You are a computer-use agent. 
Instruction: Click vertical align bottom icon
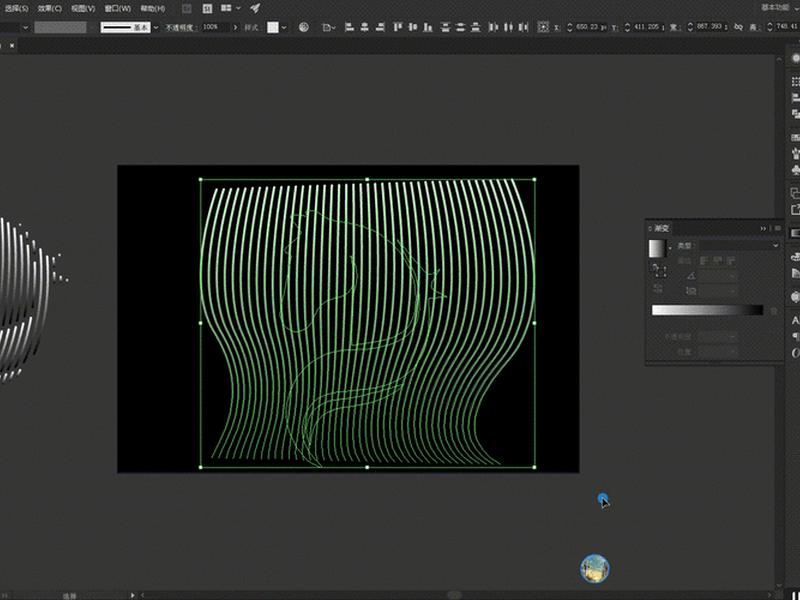[428, 27]
